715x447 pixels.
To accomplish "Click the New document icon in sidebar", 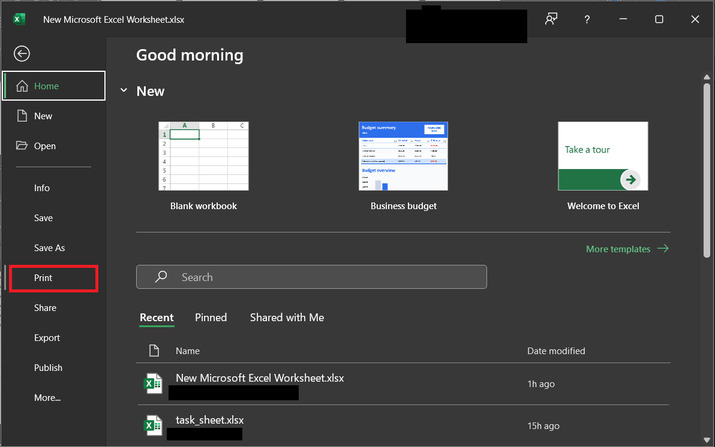I will [22, 116].
